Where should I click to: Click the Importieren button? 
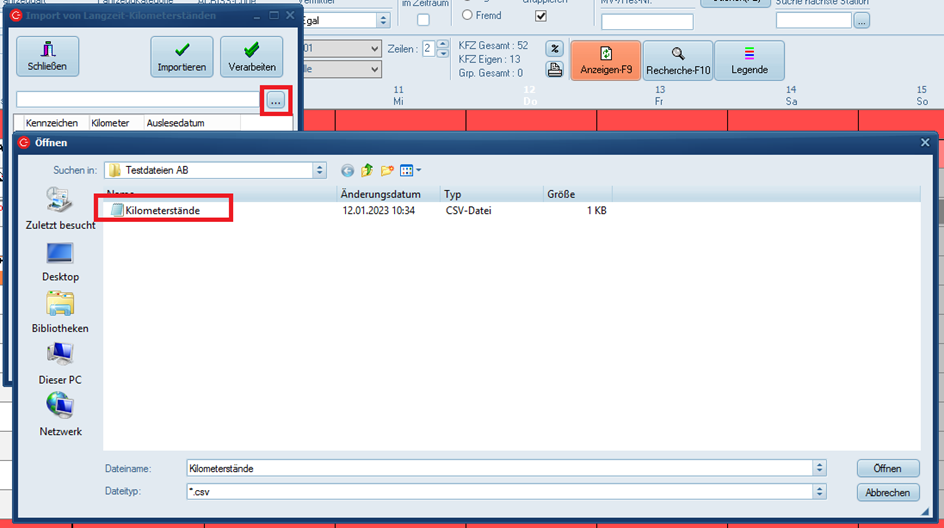coord(181,56)
